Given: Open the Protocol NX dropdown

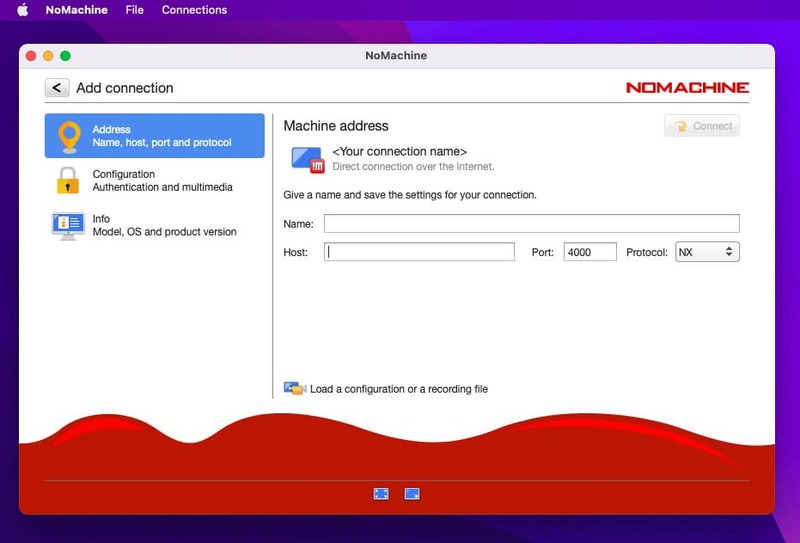Looking at the screenshot, I should [x=707, y=252].
